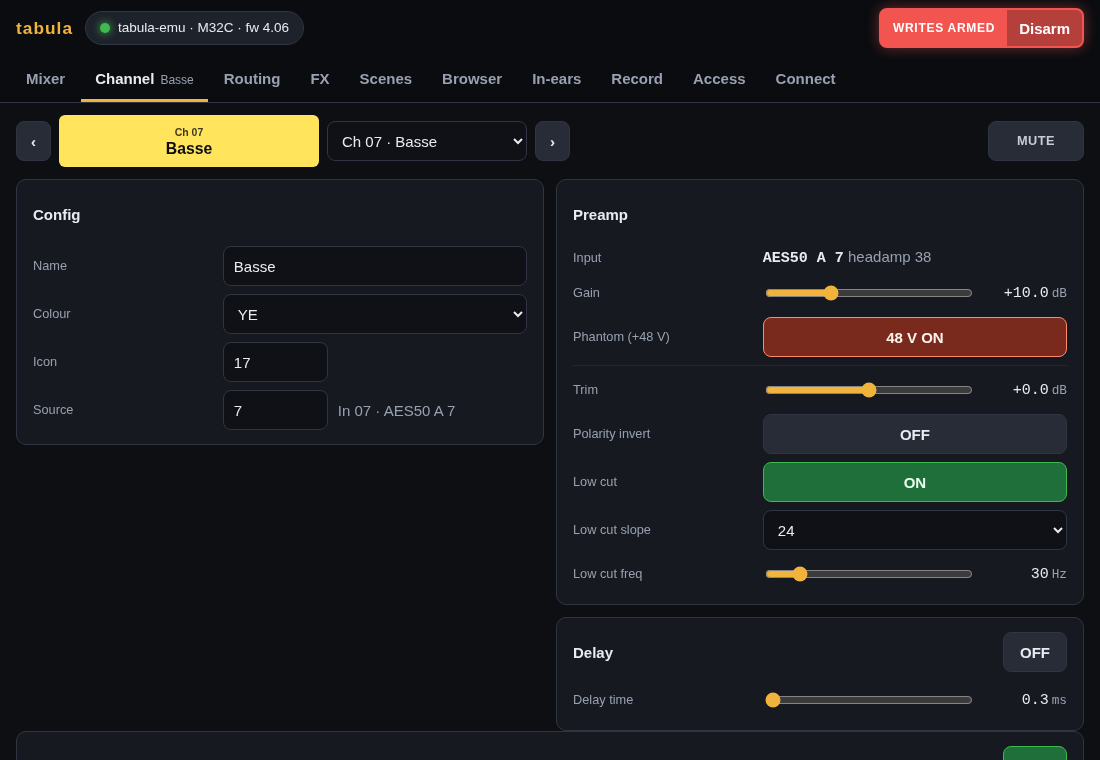Select the Channel Basse tab
Image resolution: width=1100 pixels, height=760 pixels.
pyautogui.click(x=145, y=79)
